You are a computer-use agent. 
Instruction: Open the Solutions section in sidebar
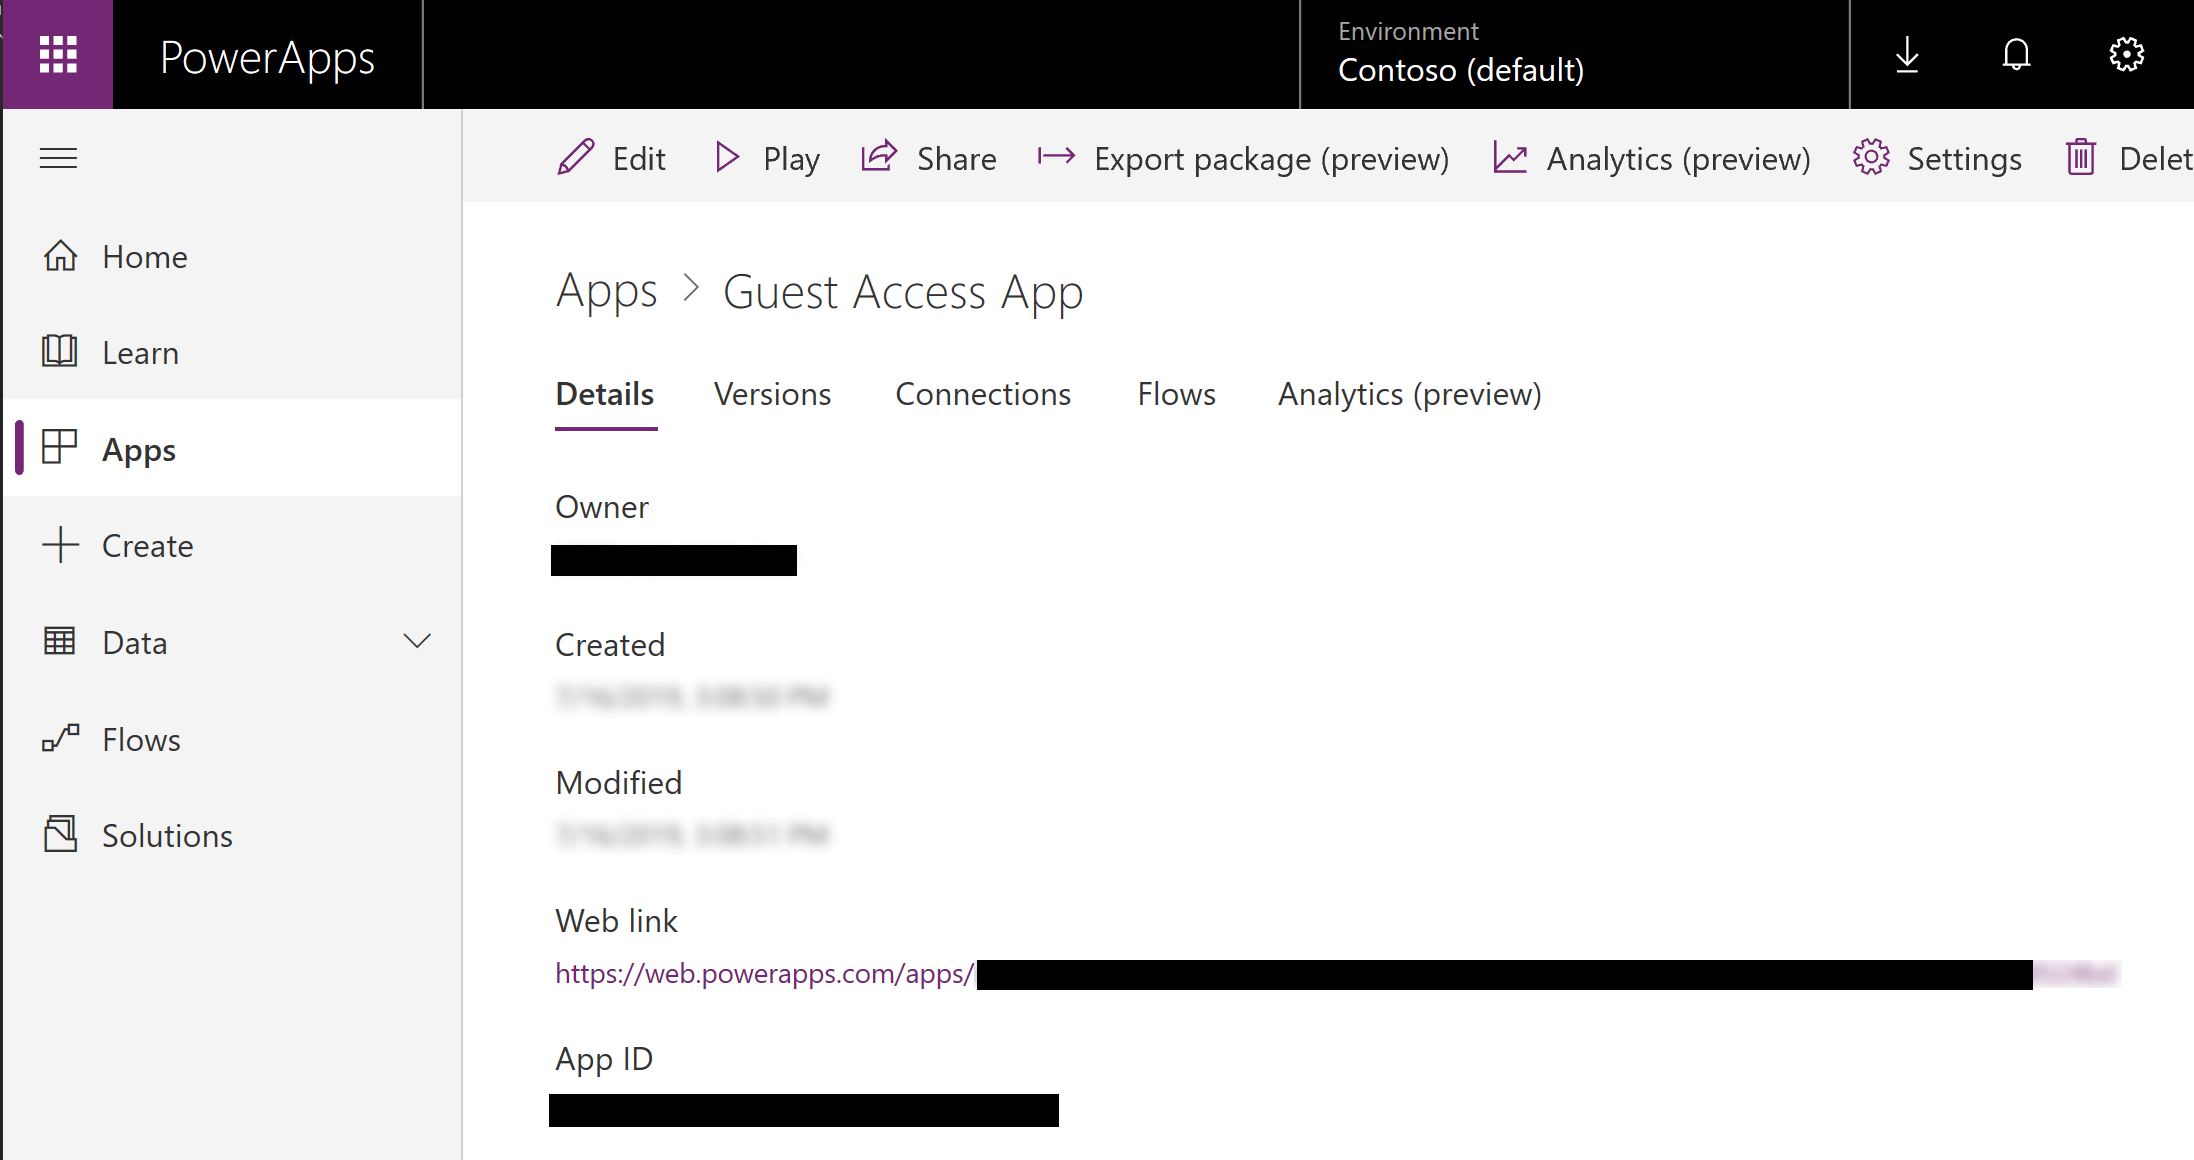click(167, 835)
